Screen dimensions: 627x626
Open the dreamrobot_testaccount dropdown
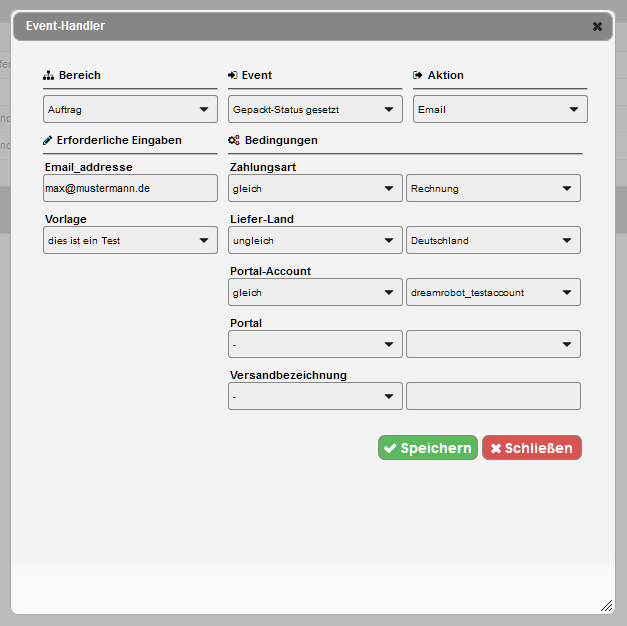coord(493,292)
